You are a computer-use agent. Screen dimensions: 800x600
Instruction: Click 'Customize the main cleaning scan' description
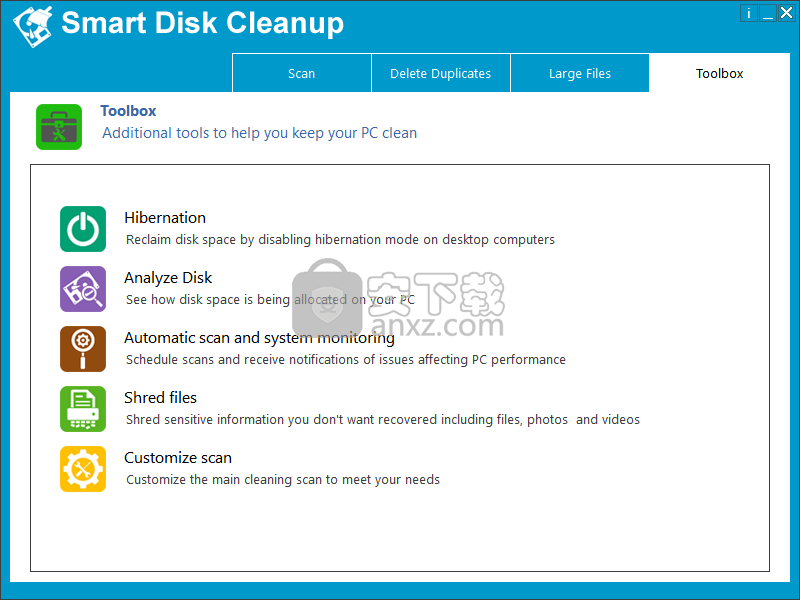coord(283,480)
